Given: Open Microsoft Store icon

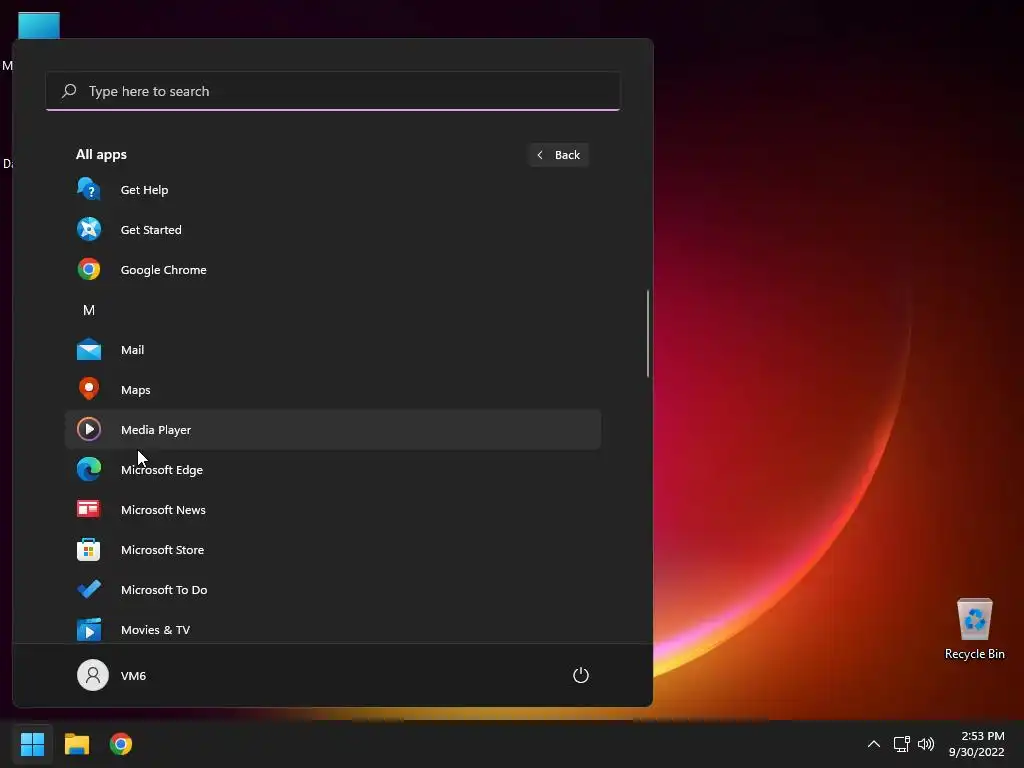Looking at the screenshot, I should click(x=89, y=549).
